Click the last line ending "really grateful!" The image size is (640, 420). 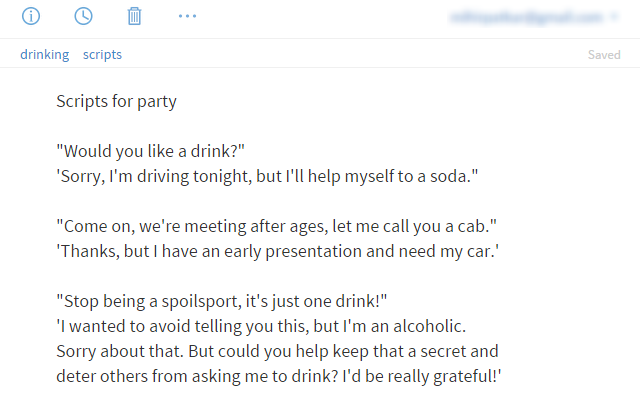tap(279, 376)
